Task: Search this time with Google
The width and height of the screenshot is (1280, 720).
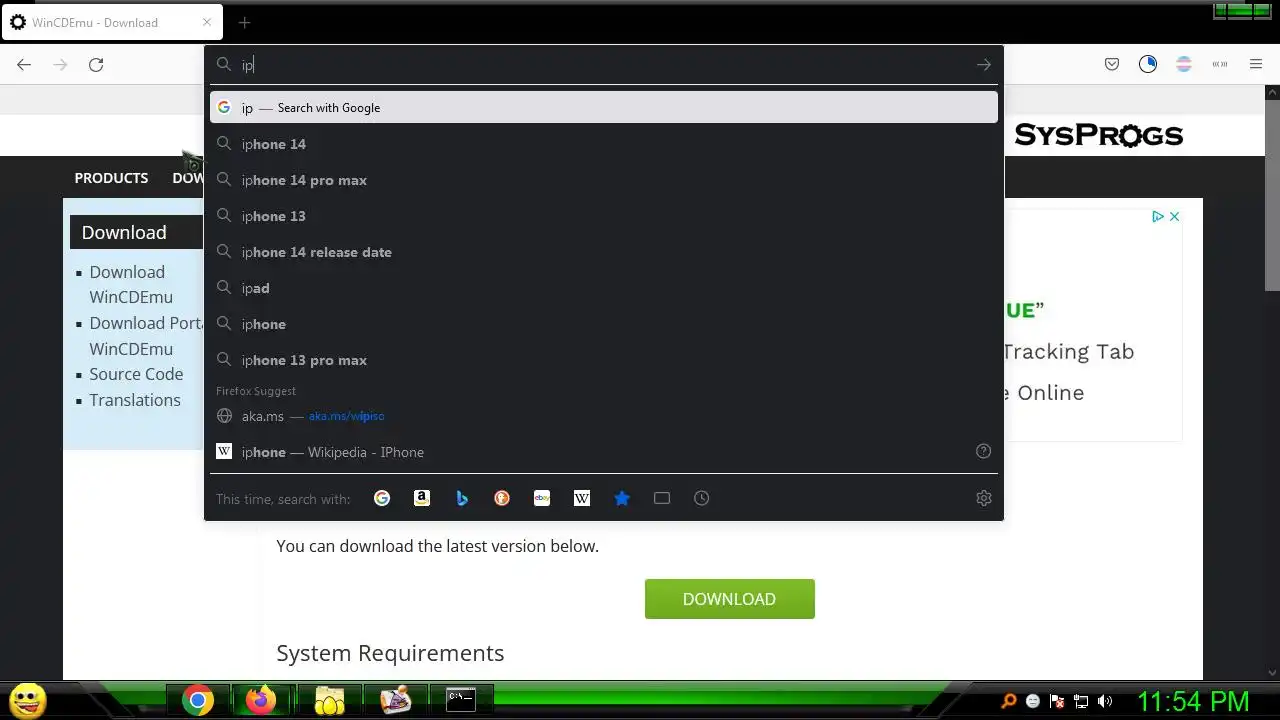Action: 382,498
